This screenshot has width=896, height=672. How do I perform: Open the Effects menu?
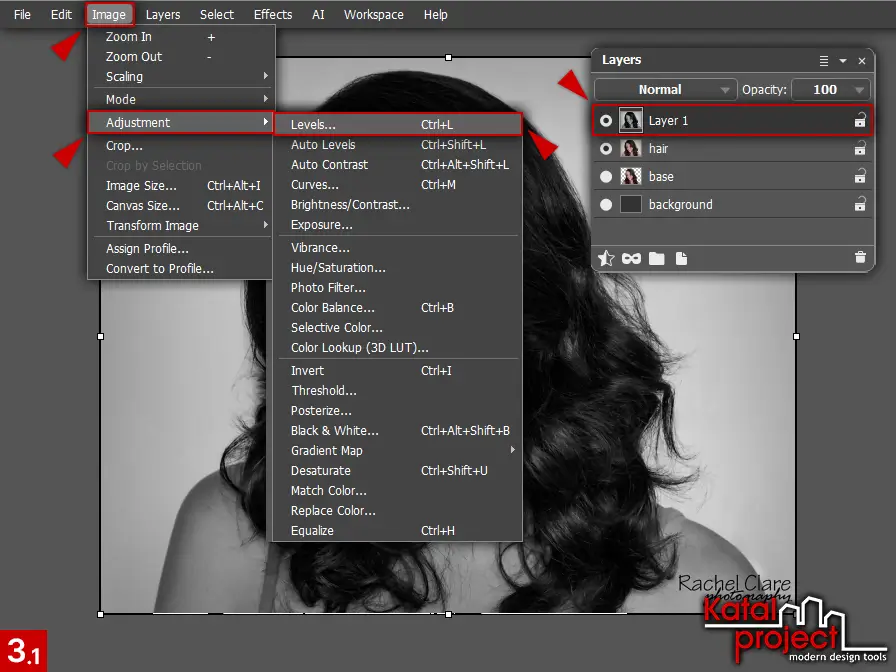272,14
